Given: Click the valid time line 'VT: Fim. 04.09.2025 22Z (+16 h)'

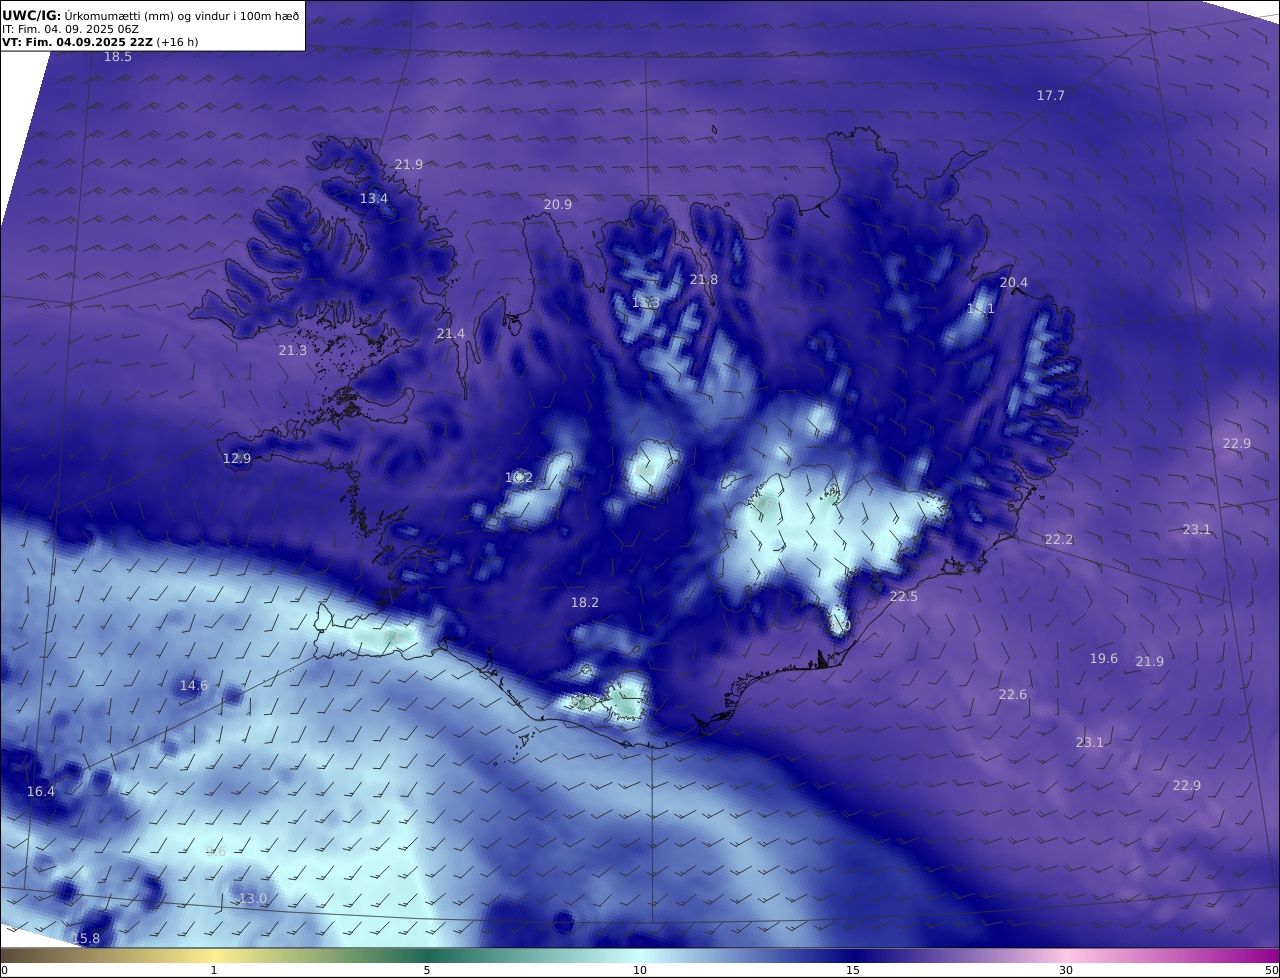Looking at the screenshot, I should point(100,42).
